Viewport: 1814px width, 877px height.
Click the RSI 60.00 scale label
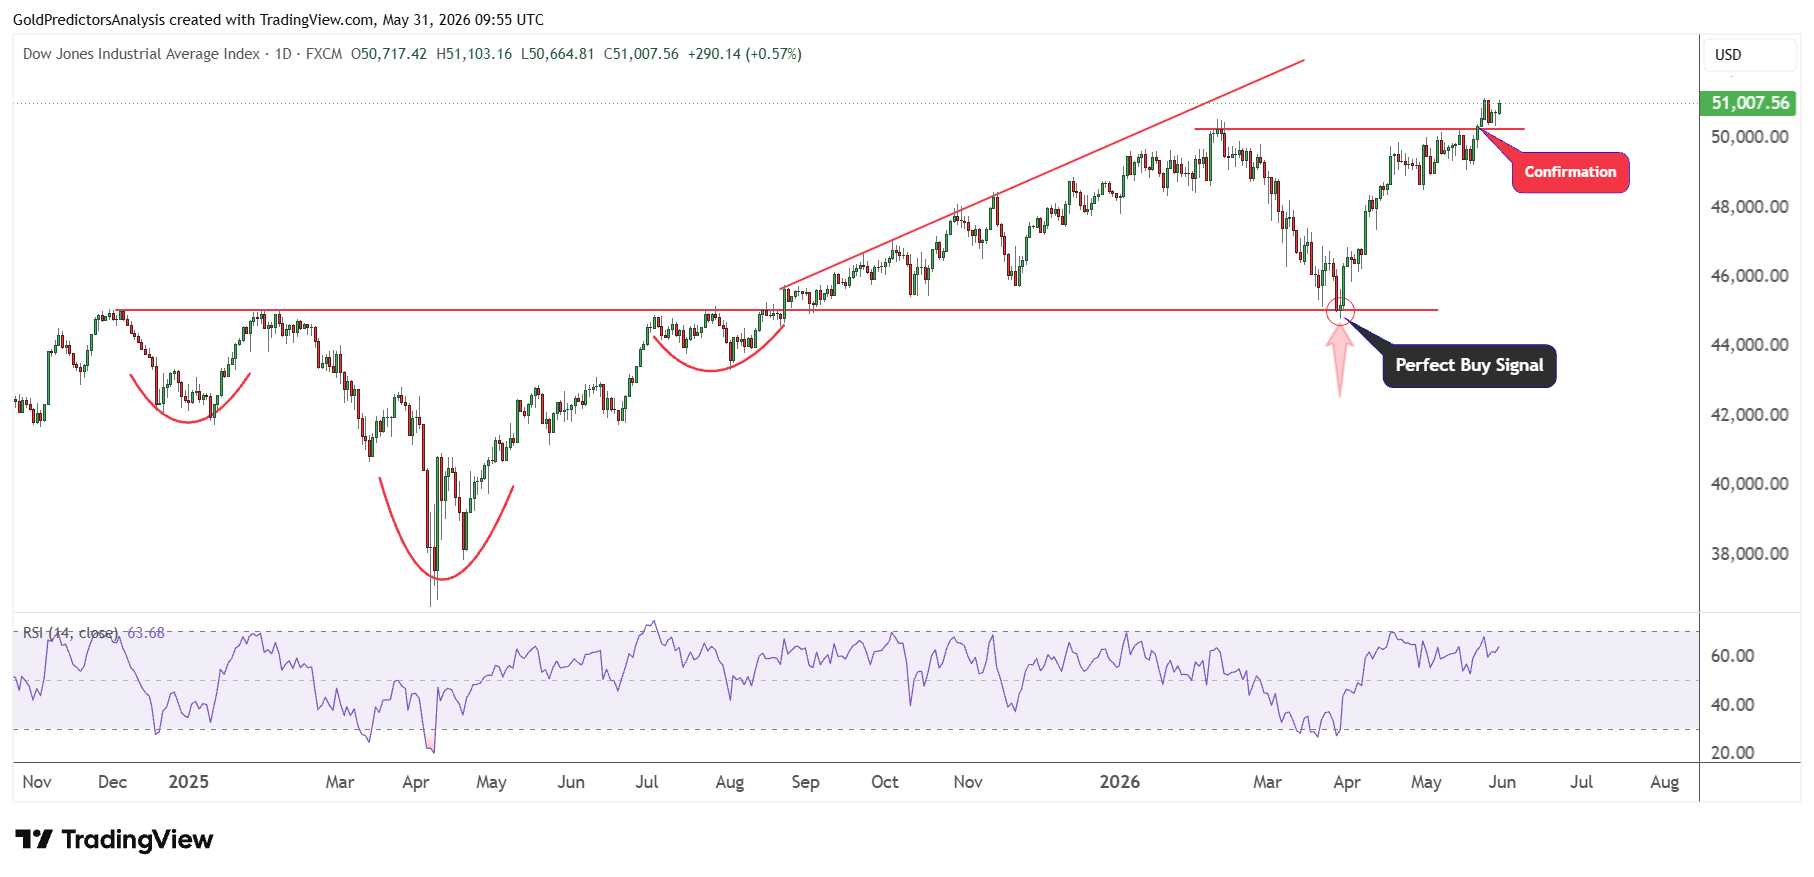[1732, 656]
